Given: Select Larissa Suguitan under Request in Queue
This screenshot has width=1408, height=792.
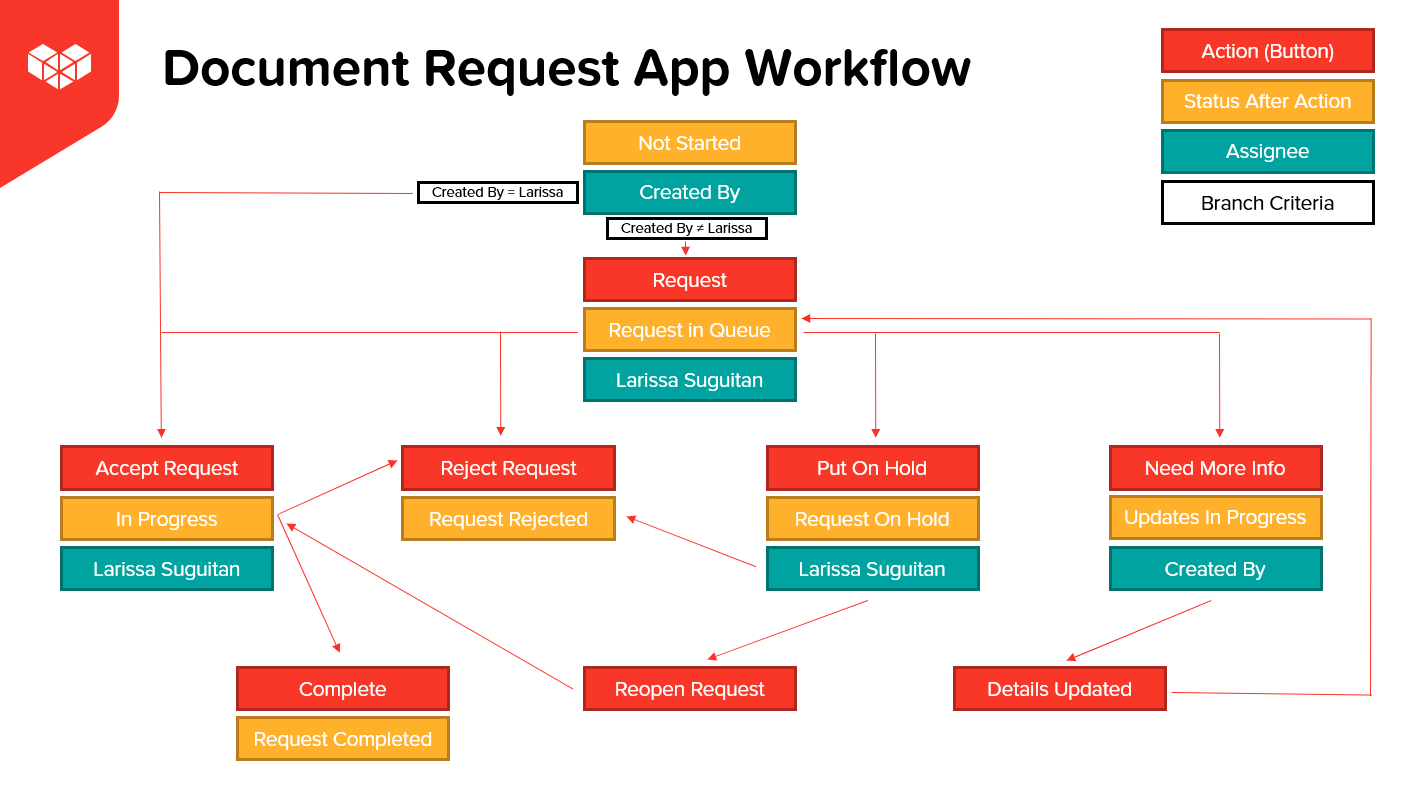Looking at the screenshot, I should click(690, 379).
